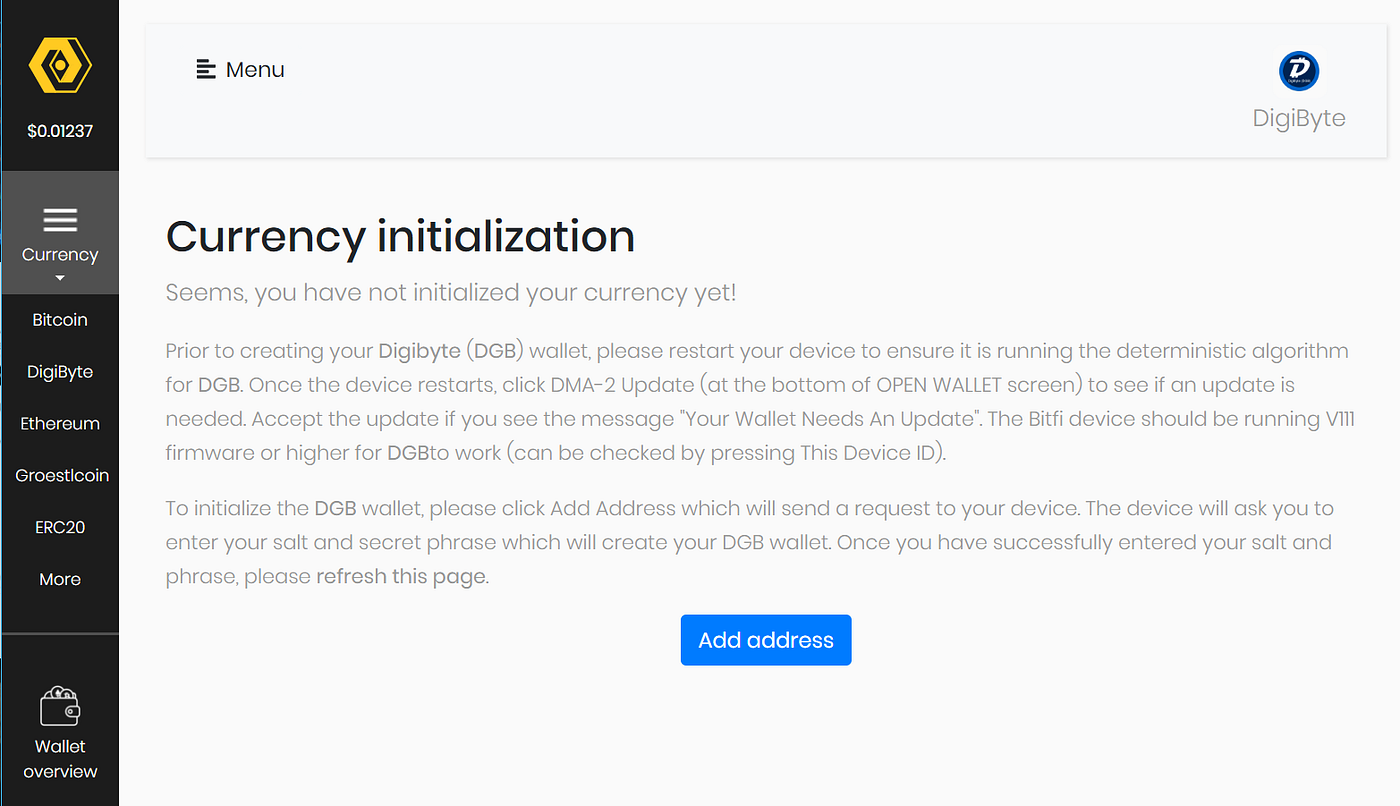This screenshot has width=1400, height=806.
Task: Expand the More currencies entry
Action: (x=60, y=579)
